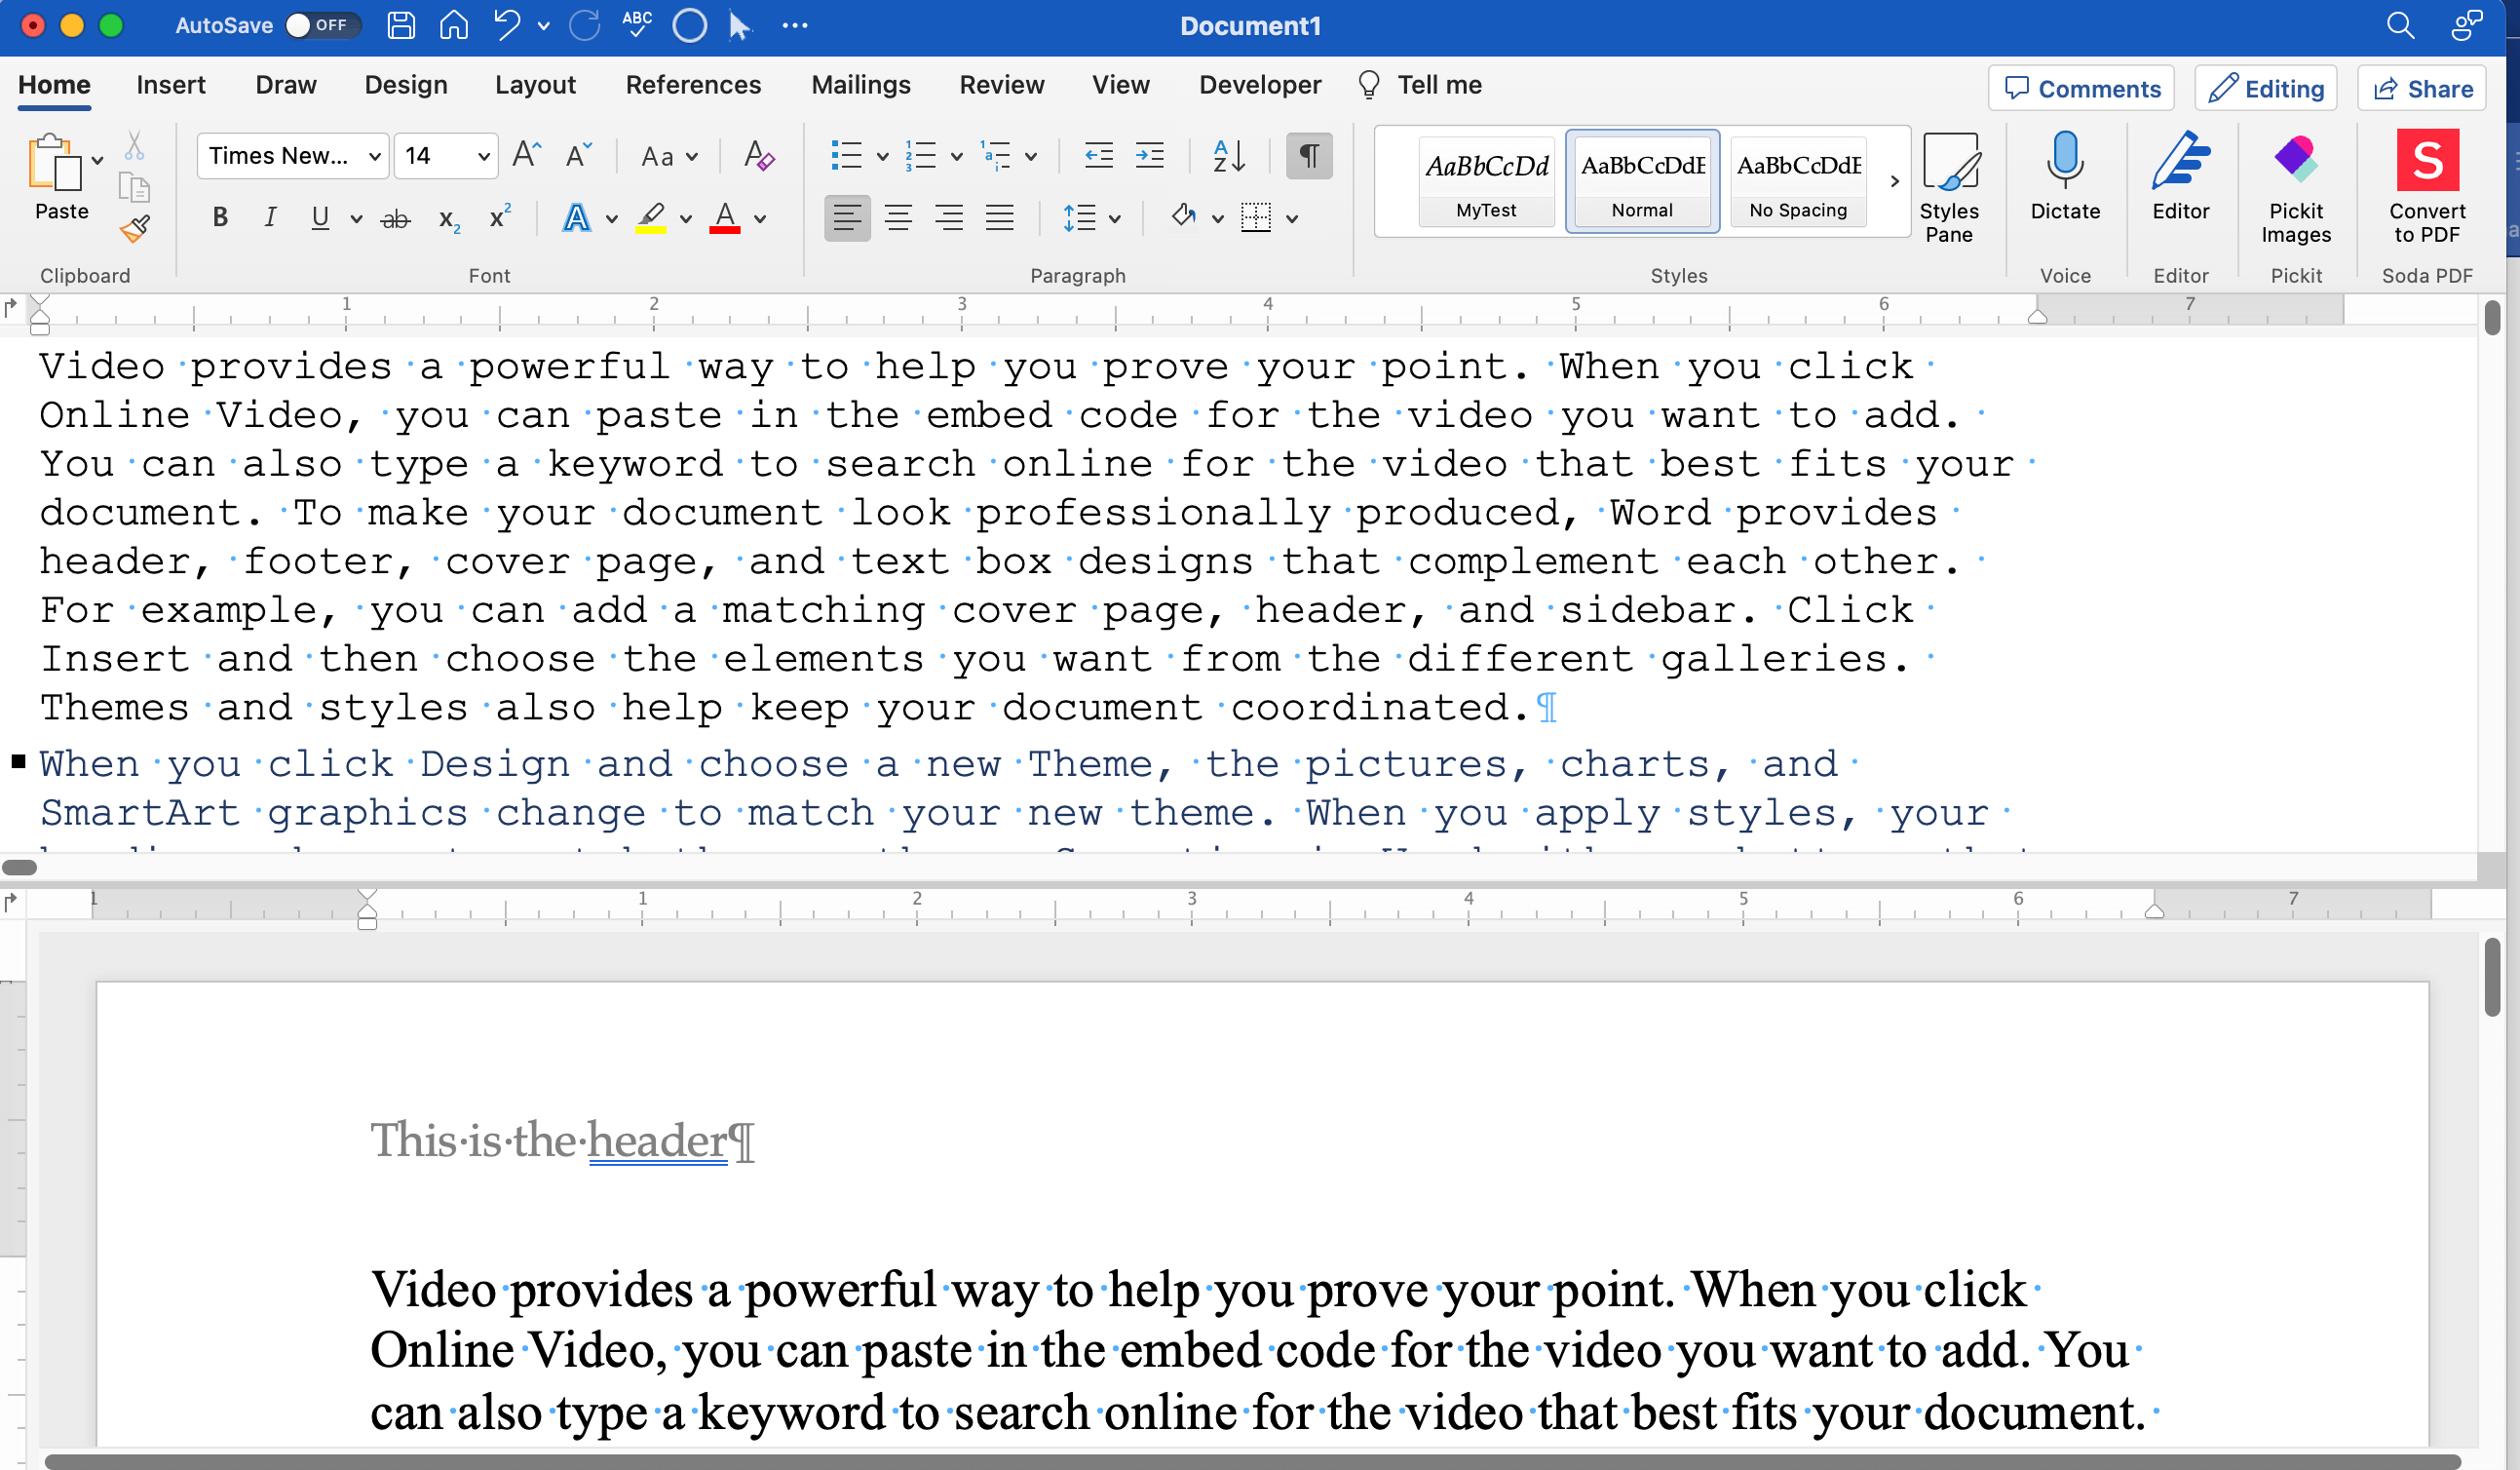Apply the yellow text highlight color
This screenshot has height=1470, width=2520.
[651, 218]
